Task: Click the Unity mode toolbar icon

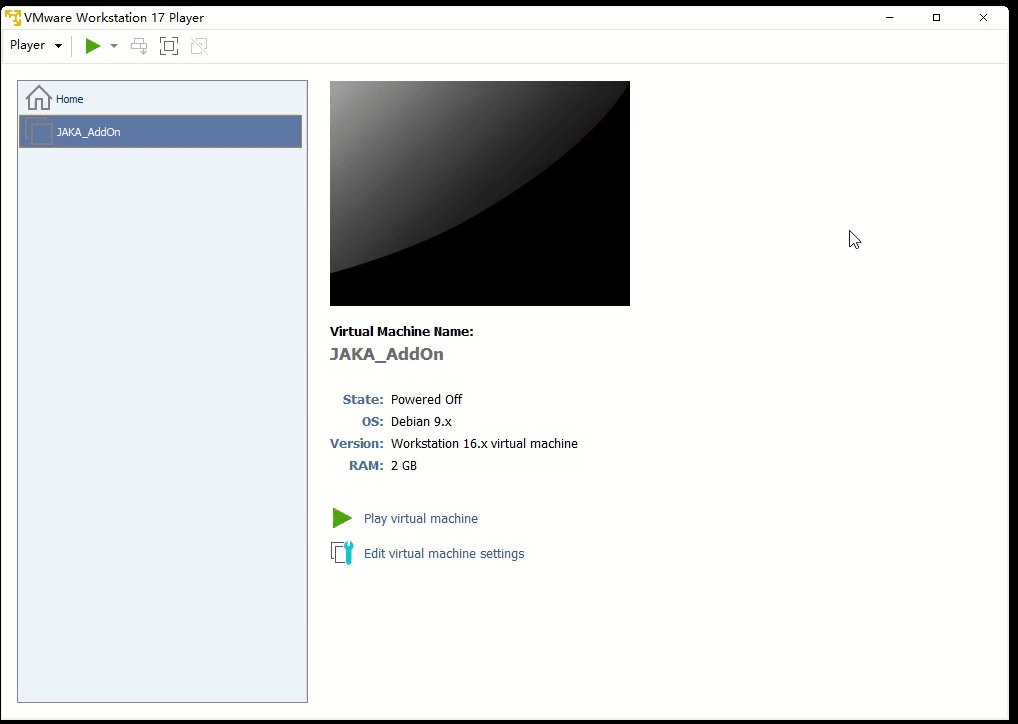Action: tap(199, 45)
